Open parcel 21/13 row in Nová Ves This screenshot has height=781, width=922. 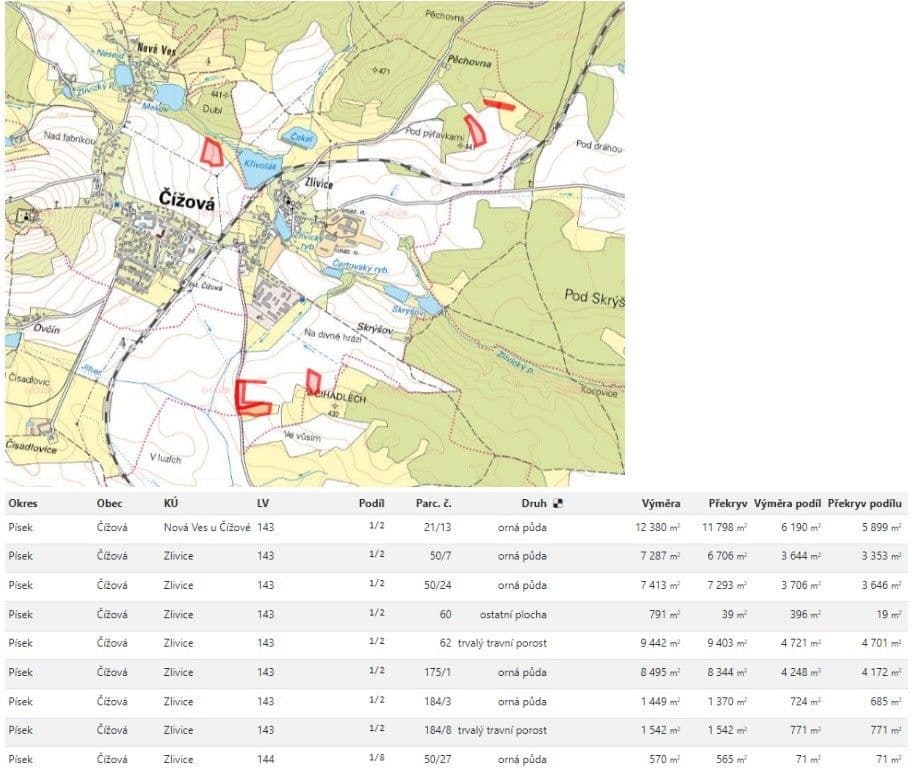tap(456, 528)
